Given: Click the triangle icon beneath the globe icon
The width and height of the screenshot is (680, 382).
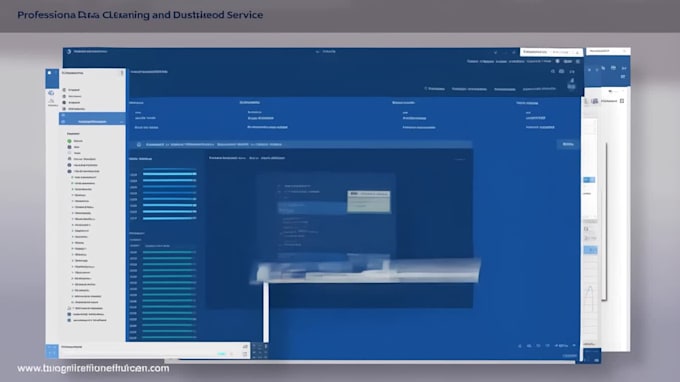Looking at the screenshot, I should tap(52, 101).
